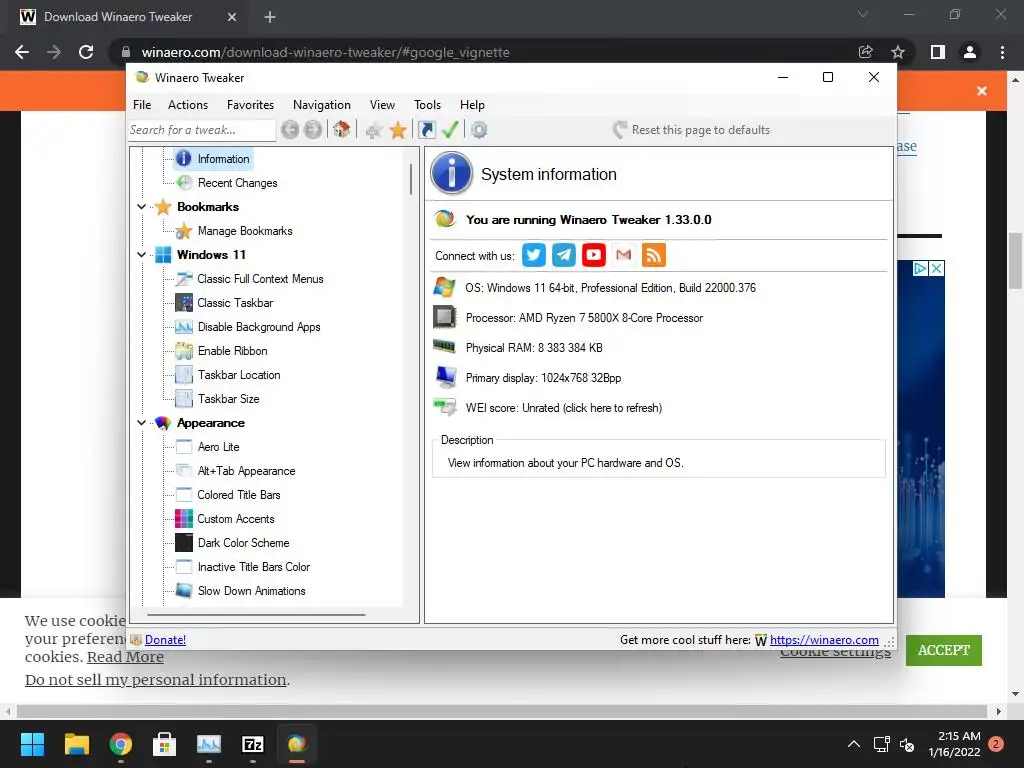Viewport: 1024px width, 768px height.
Task: Open the Telegram connect icon
Action: click(564, 255)
